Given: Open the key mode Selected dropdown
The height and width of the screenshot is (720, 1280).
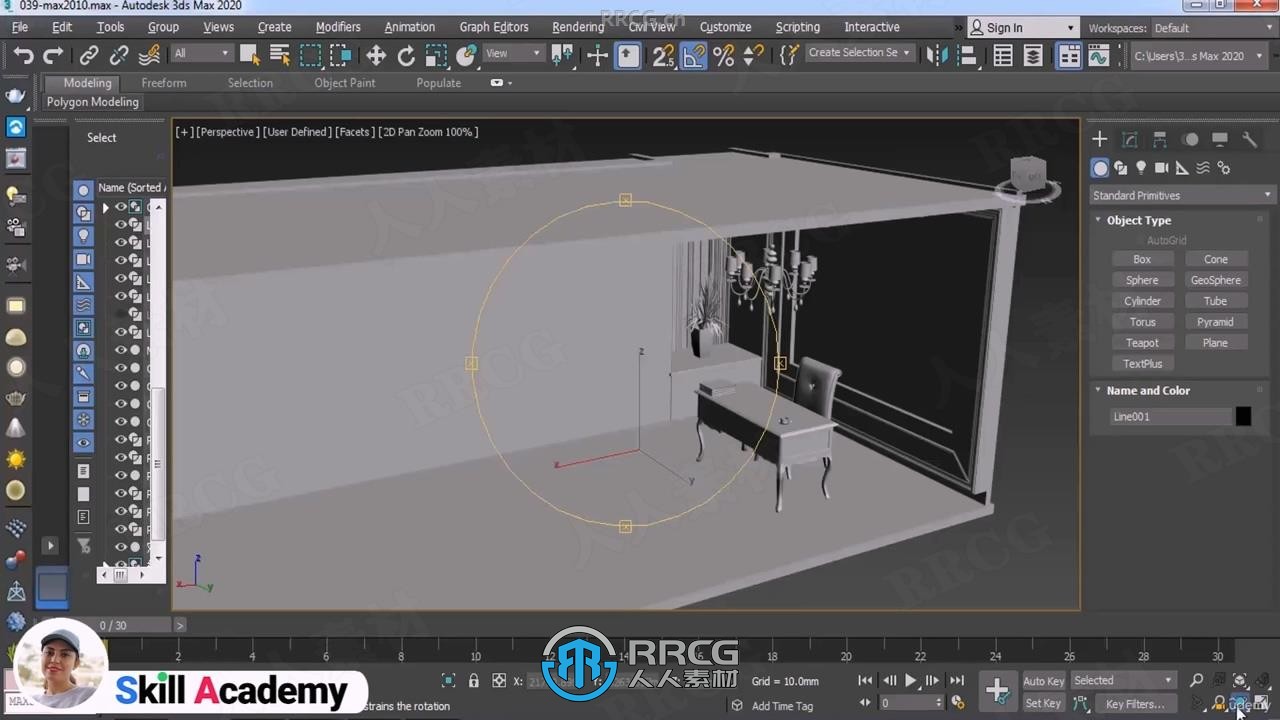Looking at the screenshot, I should pyautogui.click(x=1123, y=681).
